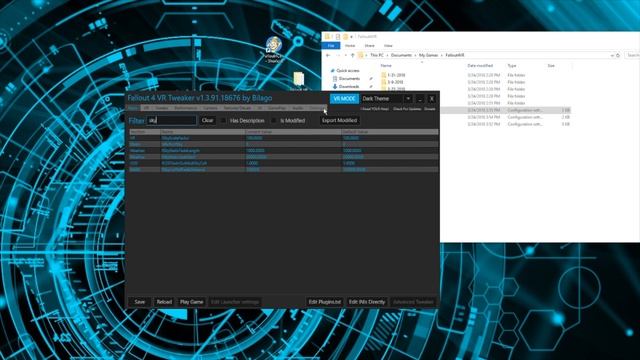Image resolution: width=640 pixels, height=360 pixels.
Task: Sort by the Current Value column header
Action: tap(293, 132)
